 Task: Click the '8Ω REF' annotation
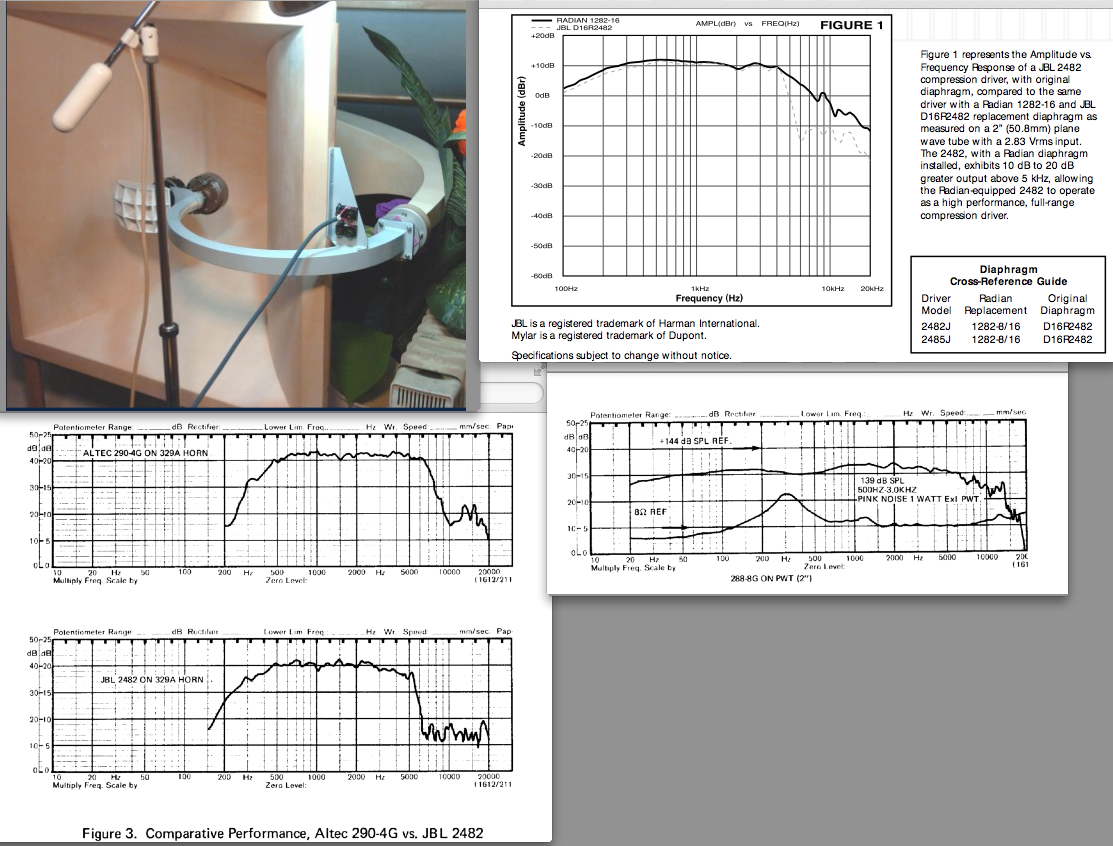pos(650,512)
